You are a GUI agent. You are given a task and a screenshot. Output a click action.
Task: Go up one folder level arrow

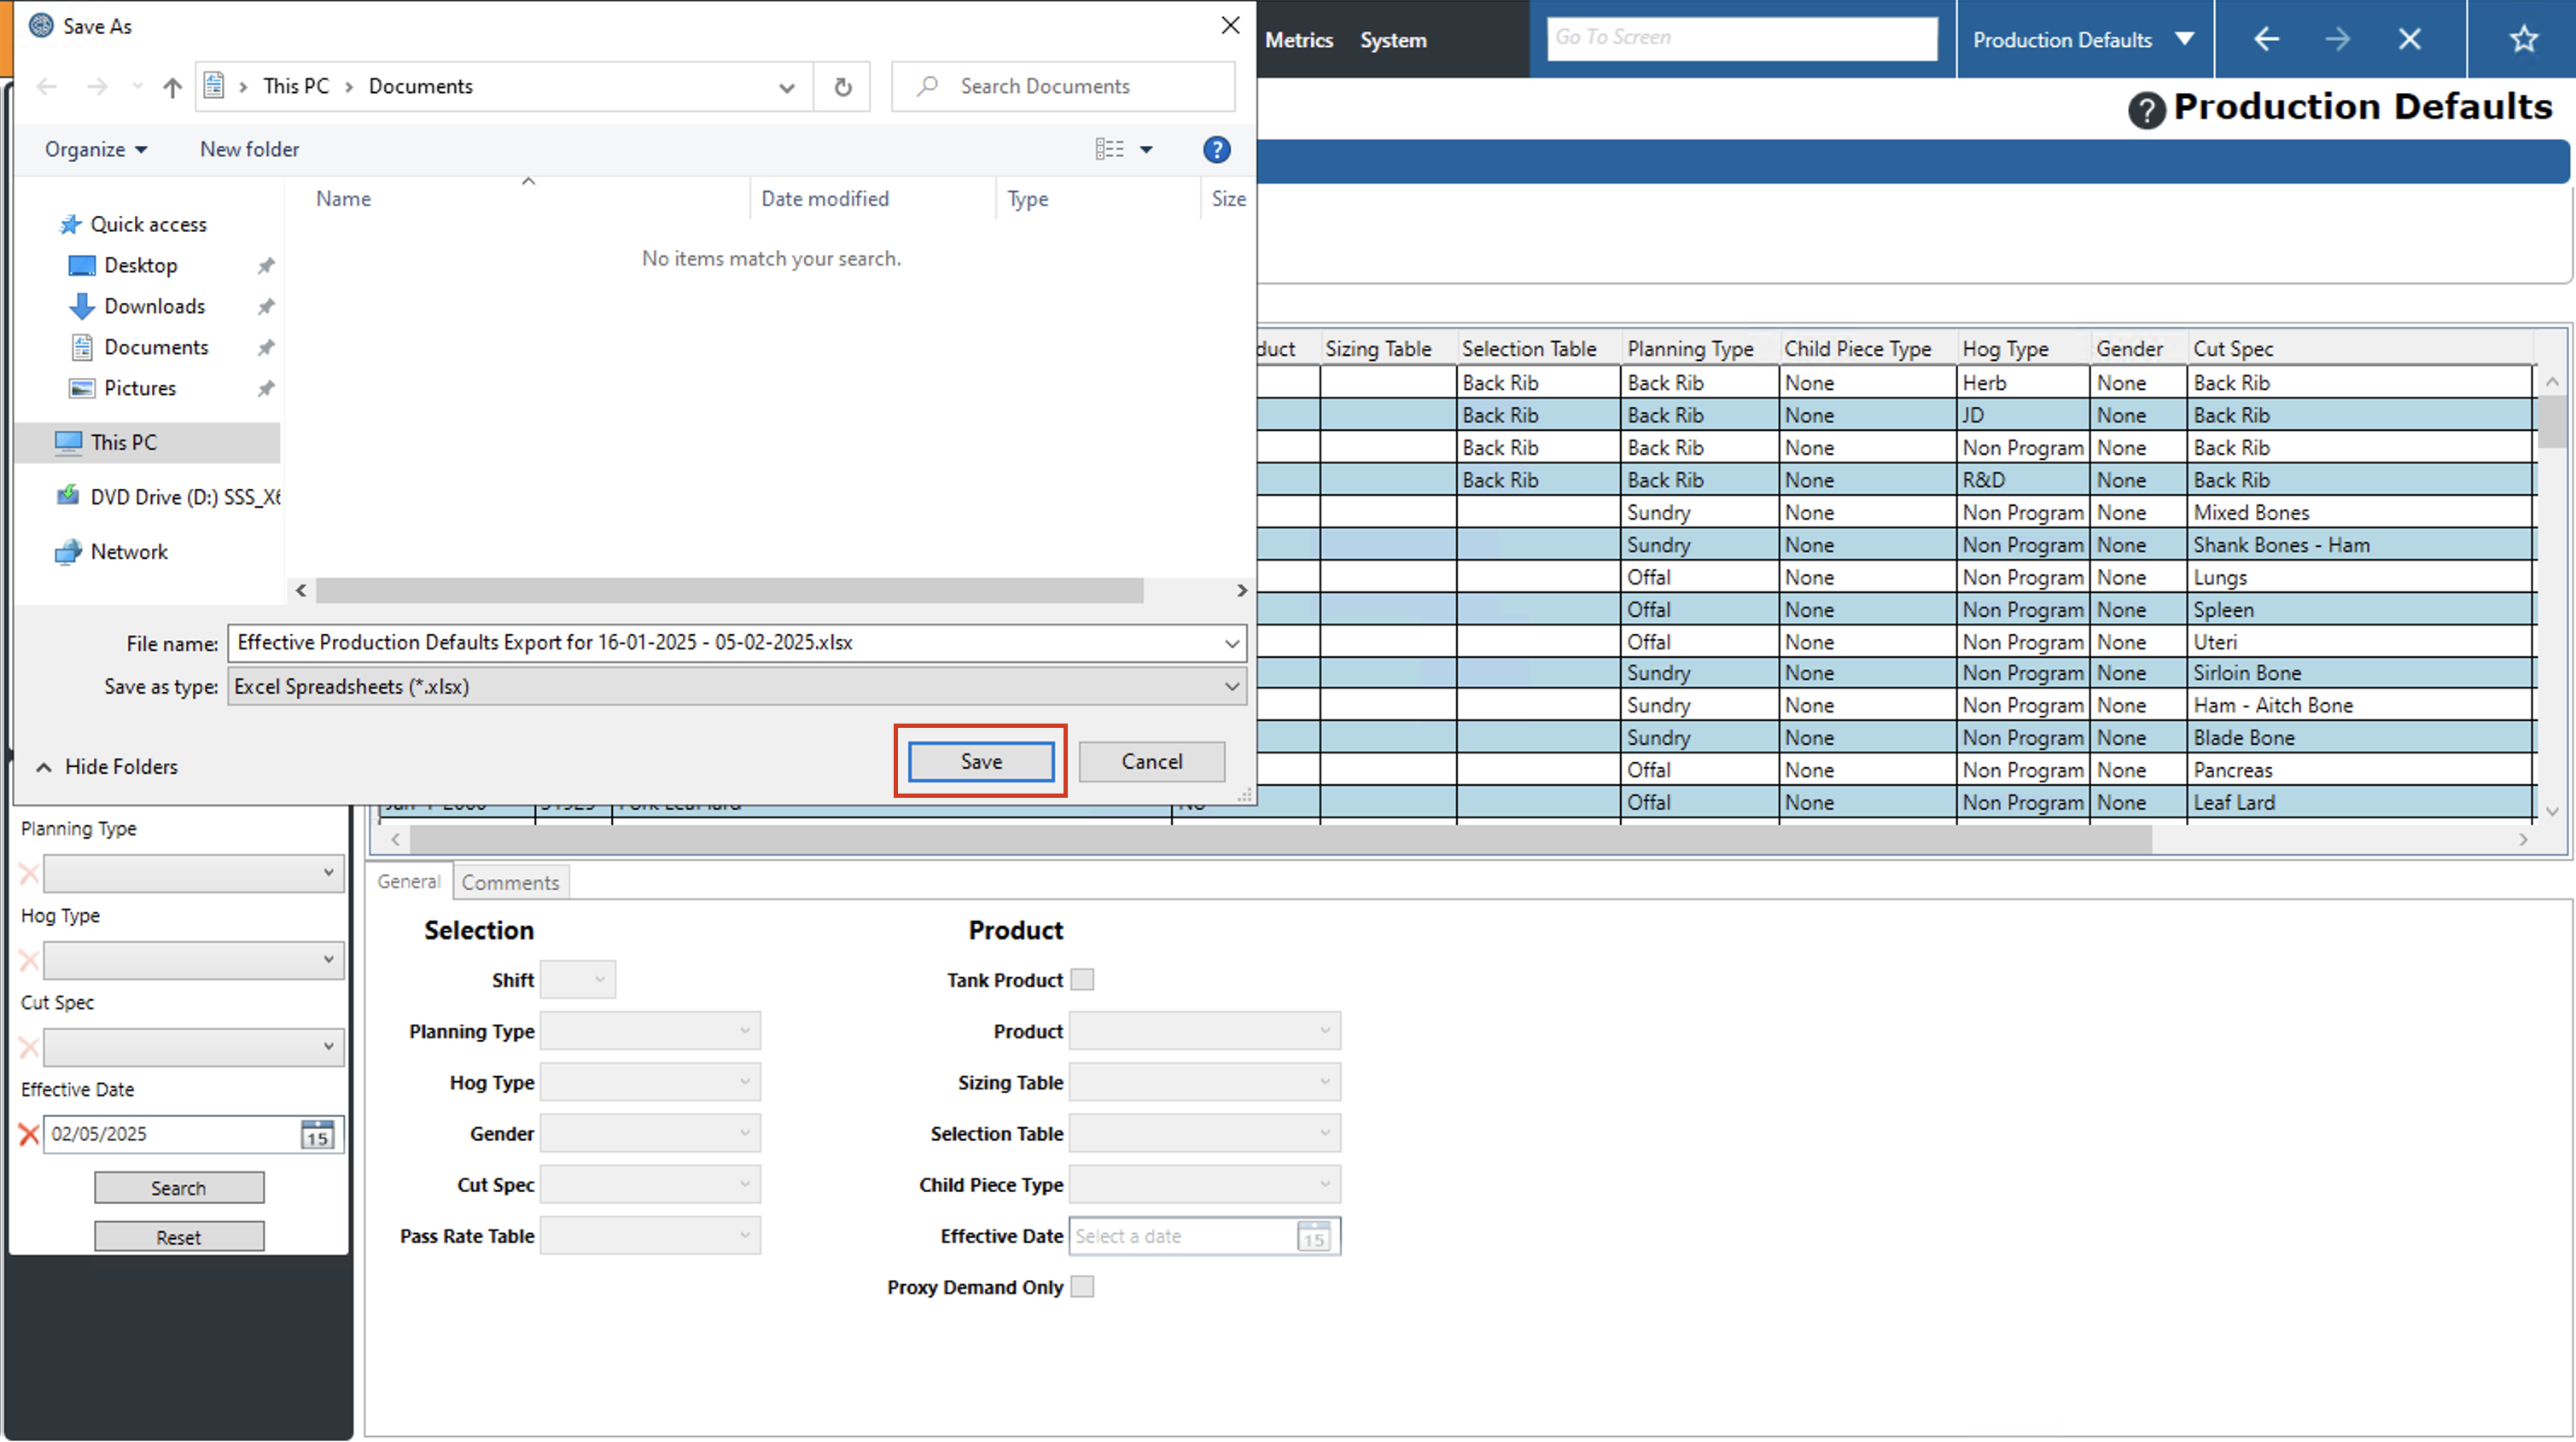coord(172,87)
